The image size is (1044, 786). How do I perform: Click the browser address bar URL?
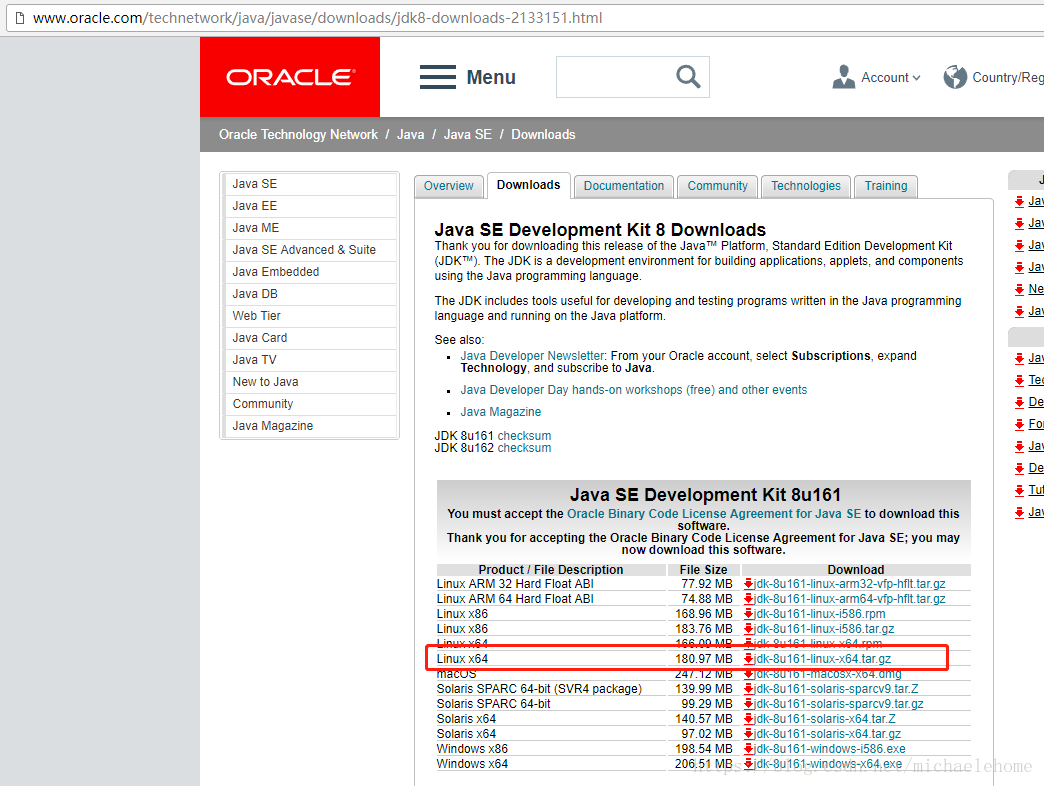pyautogui.click(x=318, y=18)
